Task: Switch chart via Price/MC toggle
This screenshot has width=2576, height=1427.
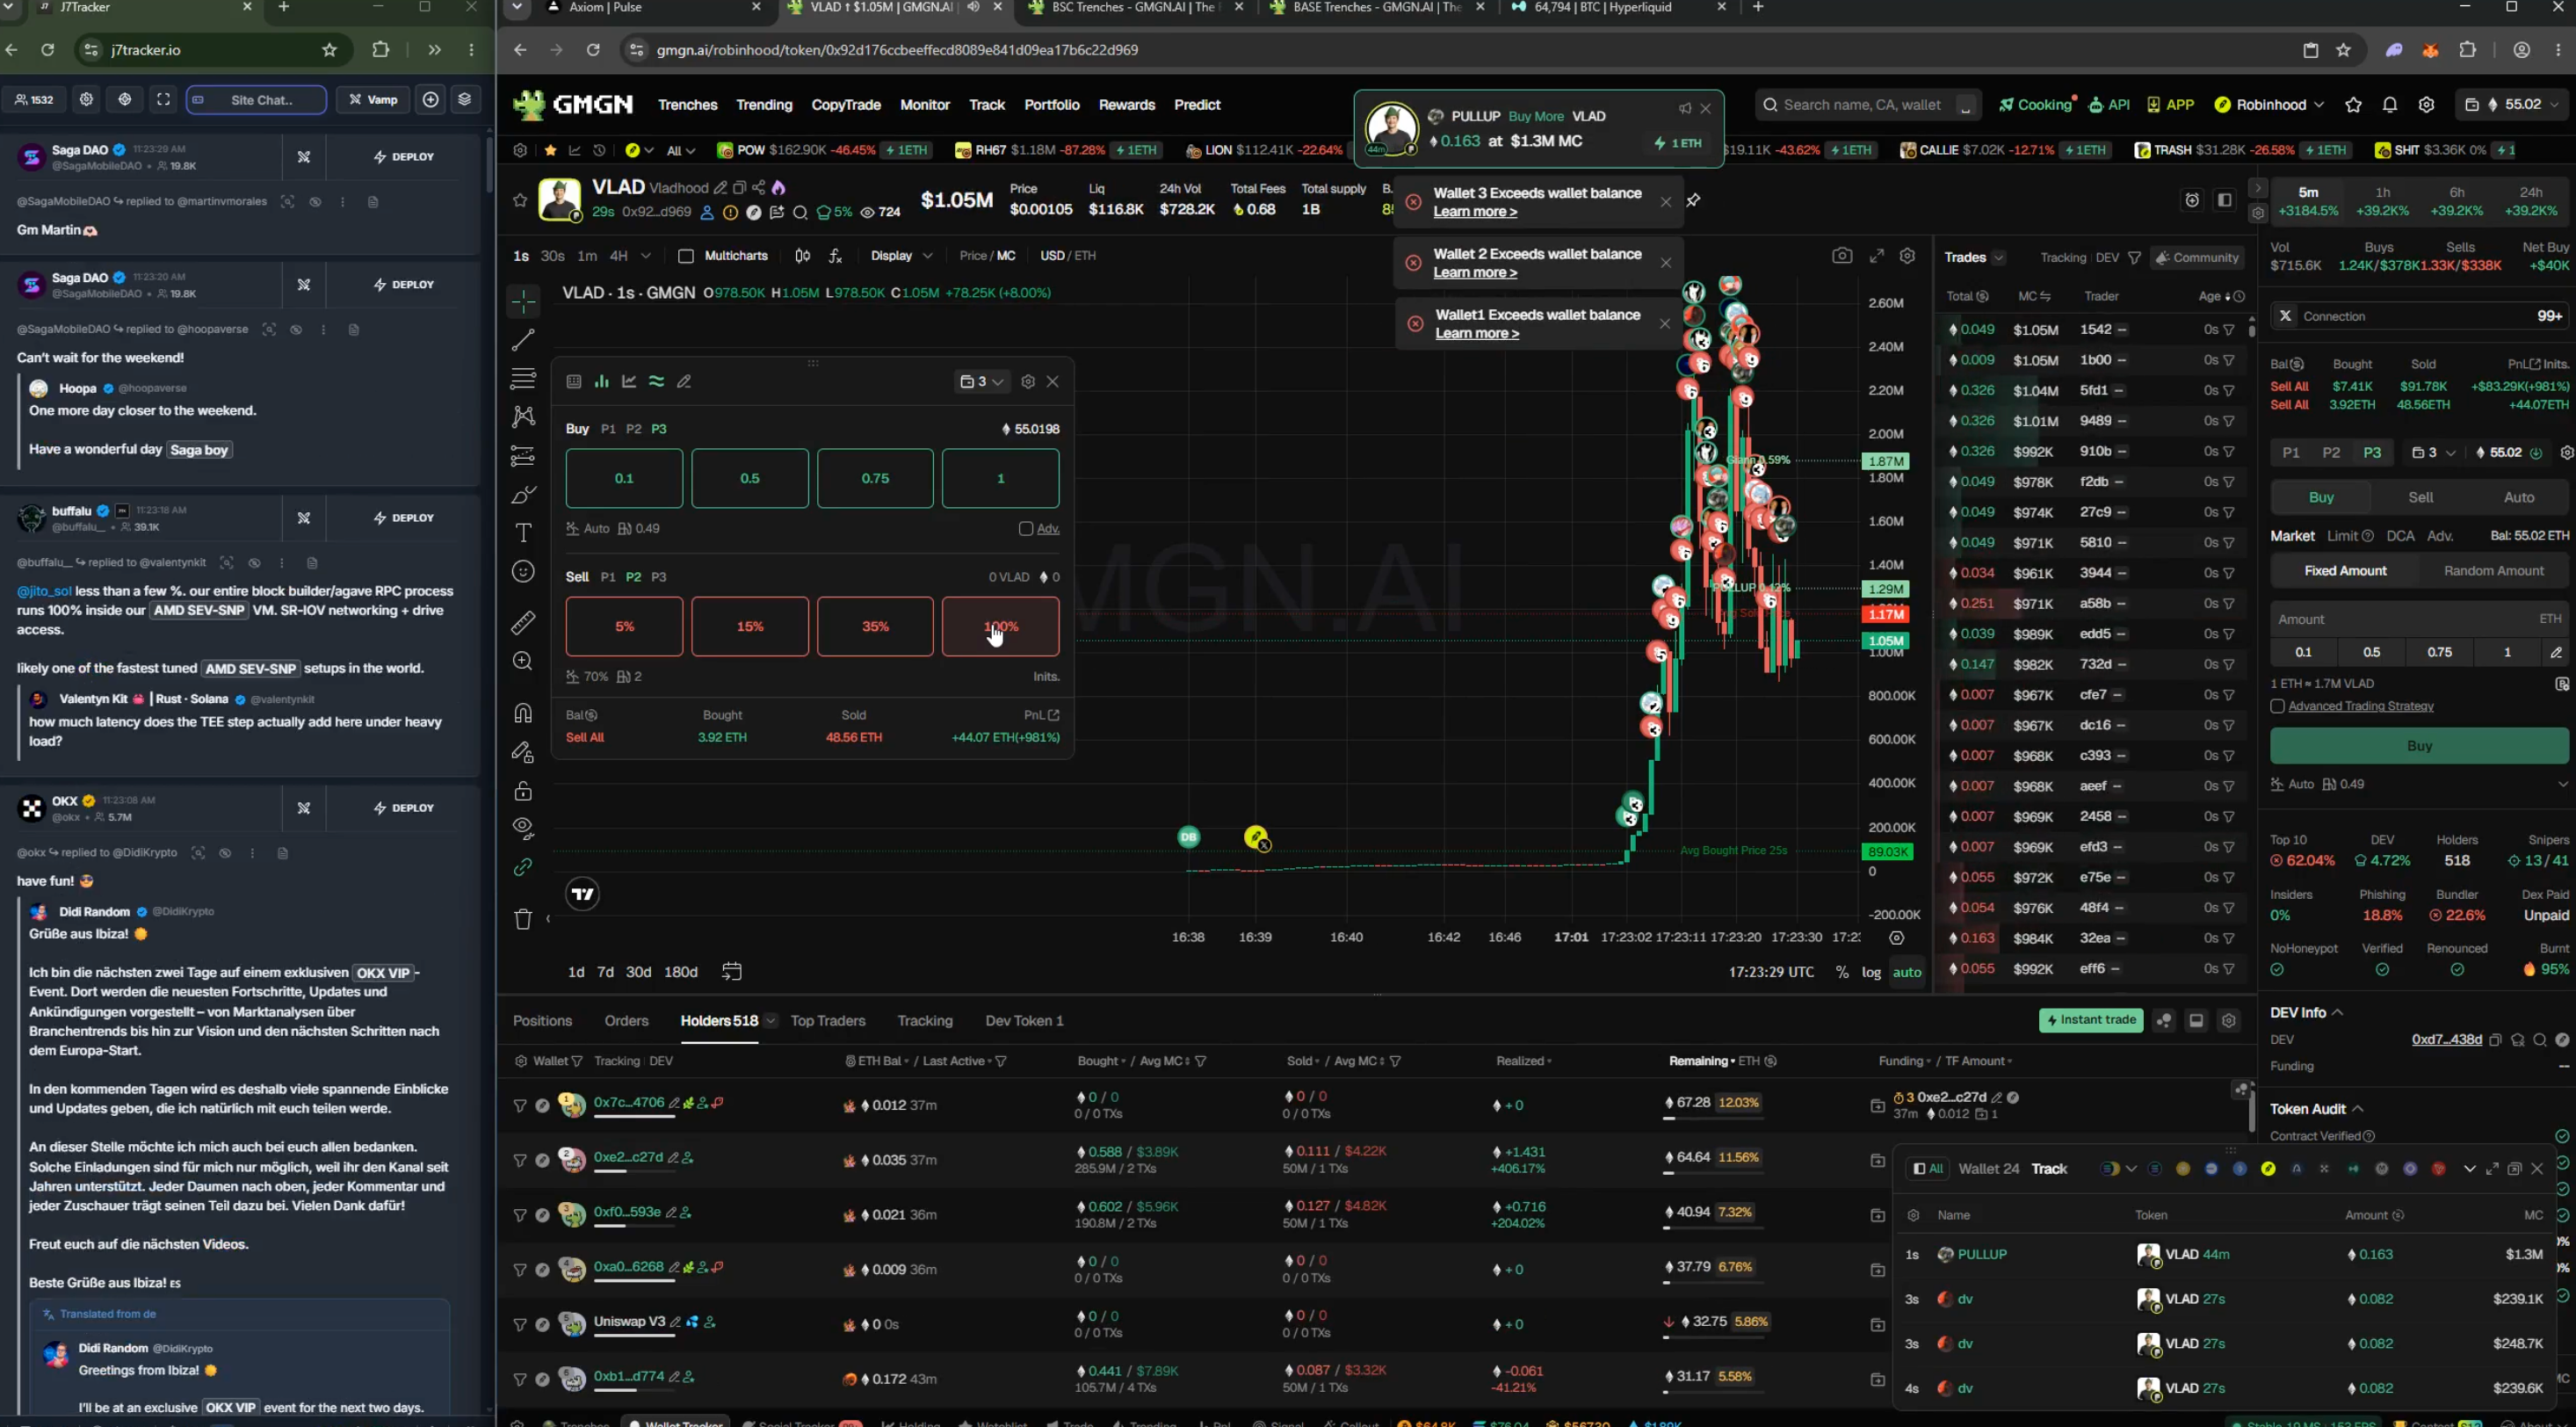Action: (x=987, y=256)
